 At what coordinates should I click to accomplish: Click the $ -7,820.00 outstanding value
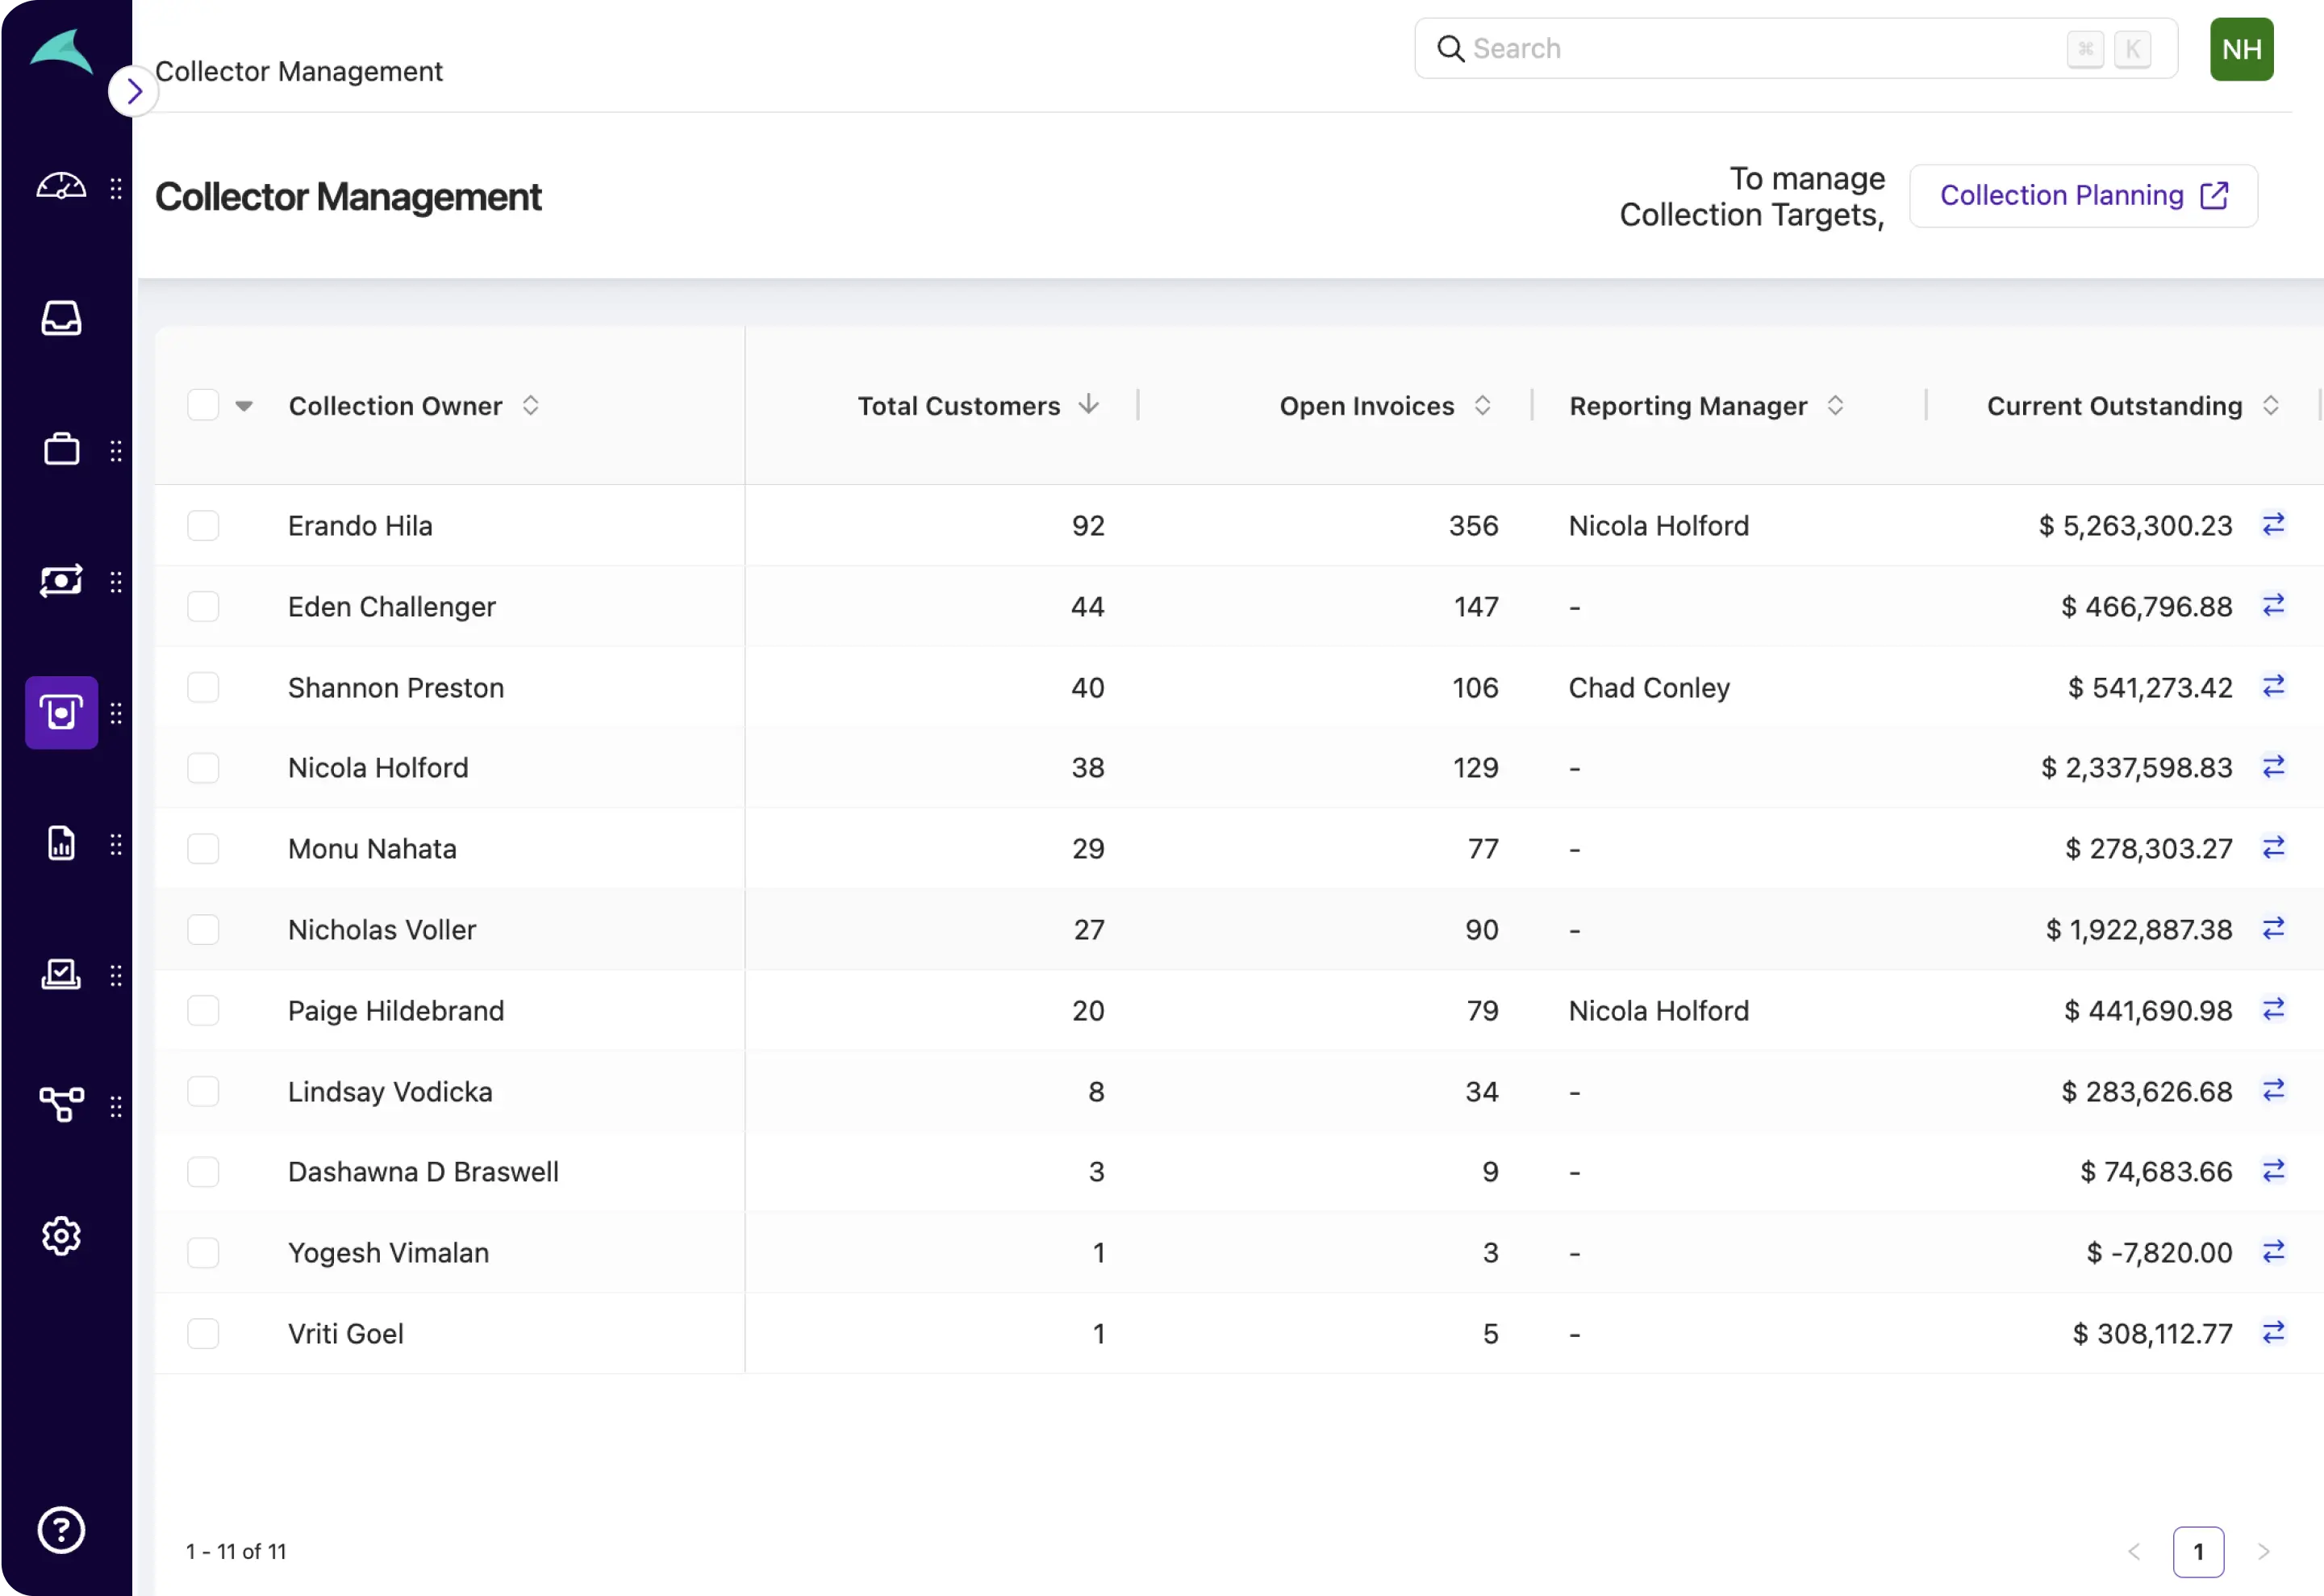(2159, 1253)
